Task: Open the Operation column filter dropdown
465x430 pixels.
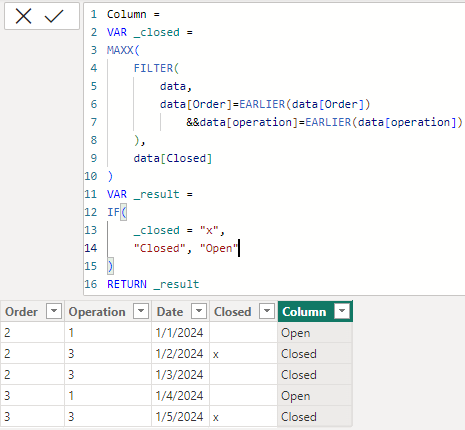Action: click(141, 311)
